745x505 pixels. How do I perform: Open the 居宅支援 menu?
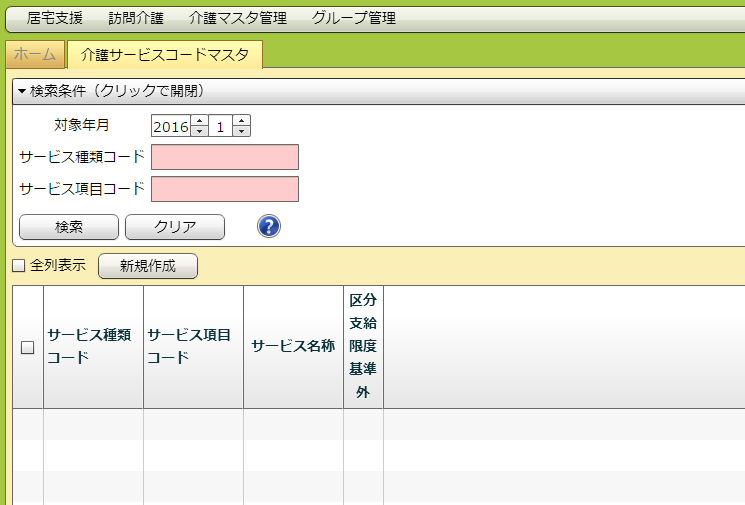coord(55,18)
